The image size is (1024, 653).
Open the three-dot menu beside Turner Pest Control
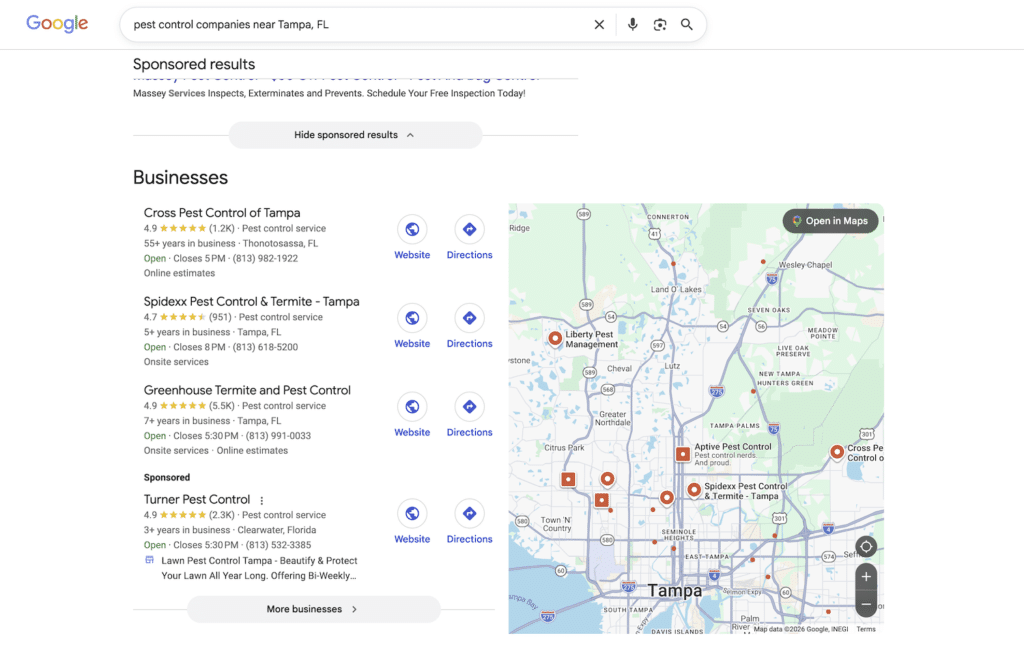262,501
